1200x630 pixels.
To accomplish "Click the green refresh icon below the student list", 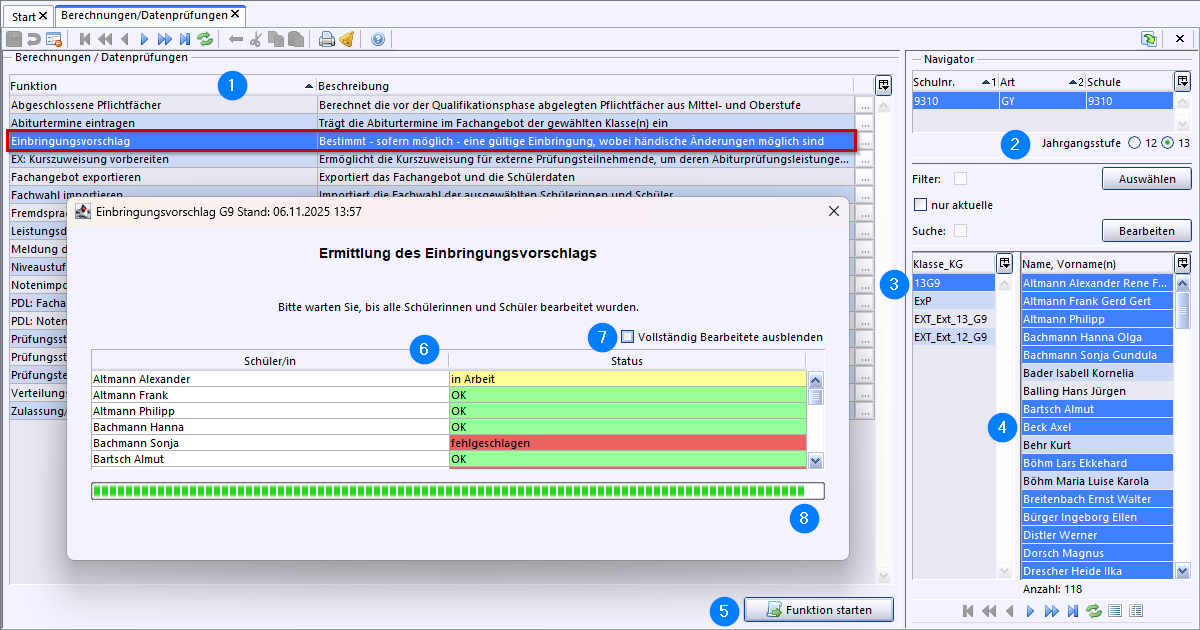I will pyautogui.click(x=1093, y=611).
